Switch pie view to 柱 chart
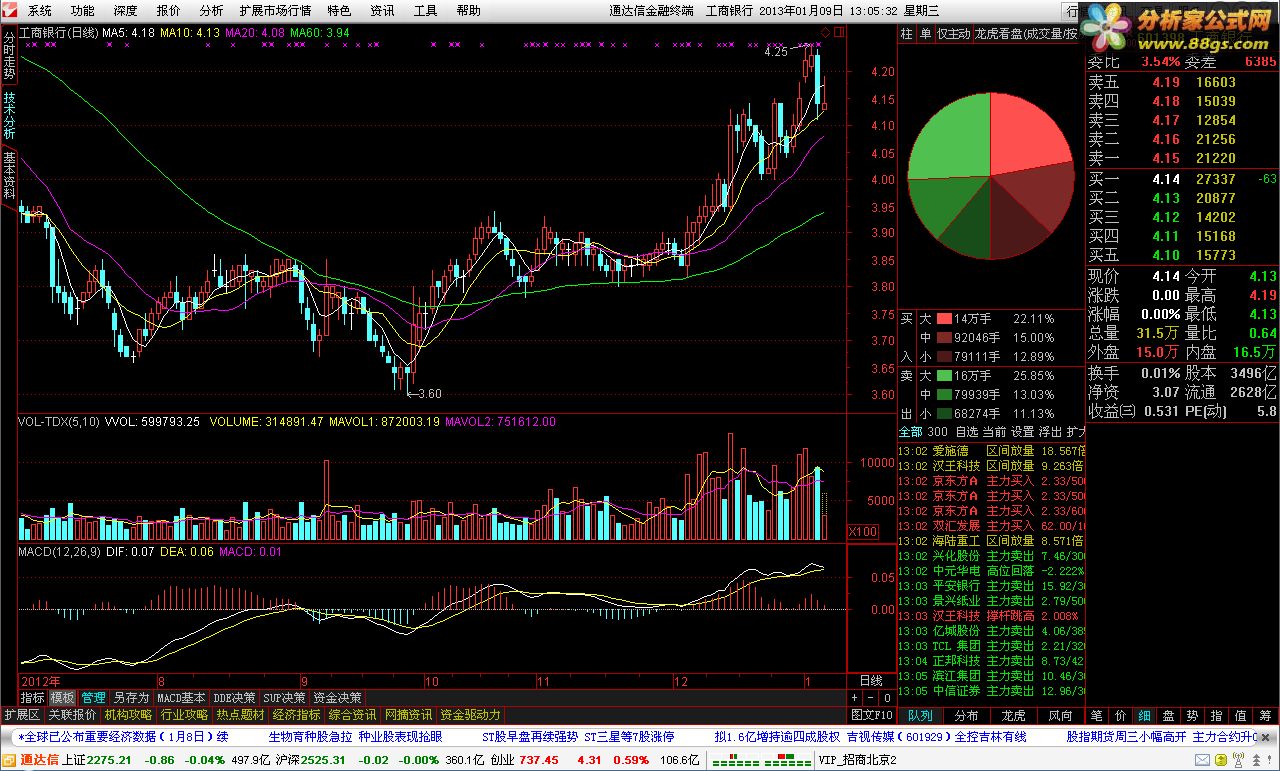This screenshot has width=1280, height=771. 906,34
